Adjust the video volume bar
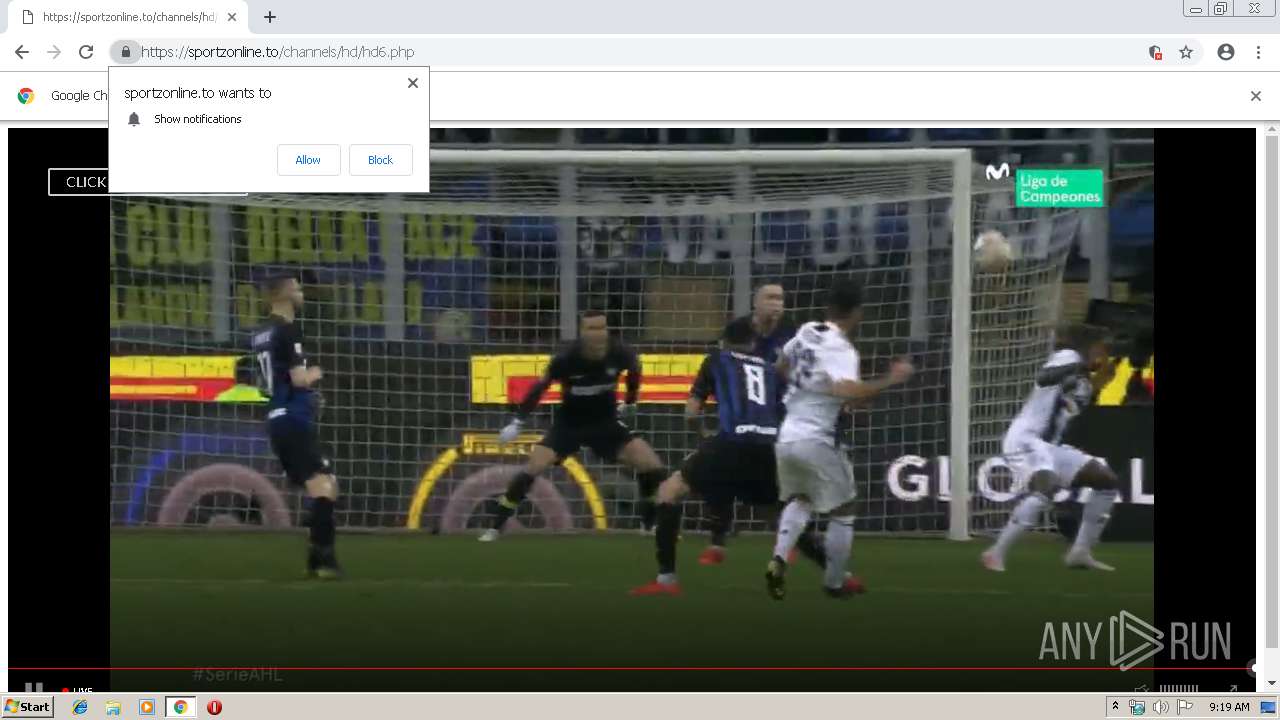 pos(1179,689)
